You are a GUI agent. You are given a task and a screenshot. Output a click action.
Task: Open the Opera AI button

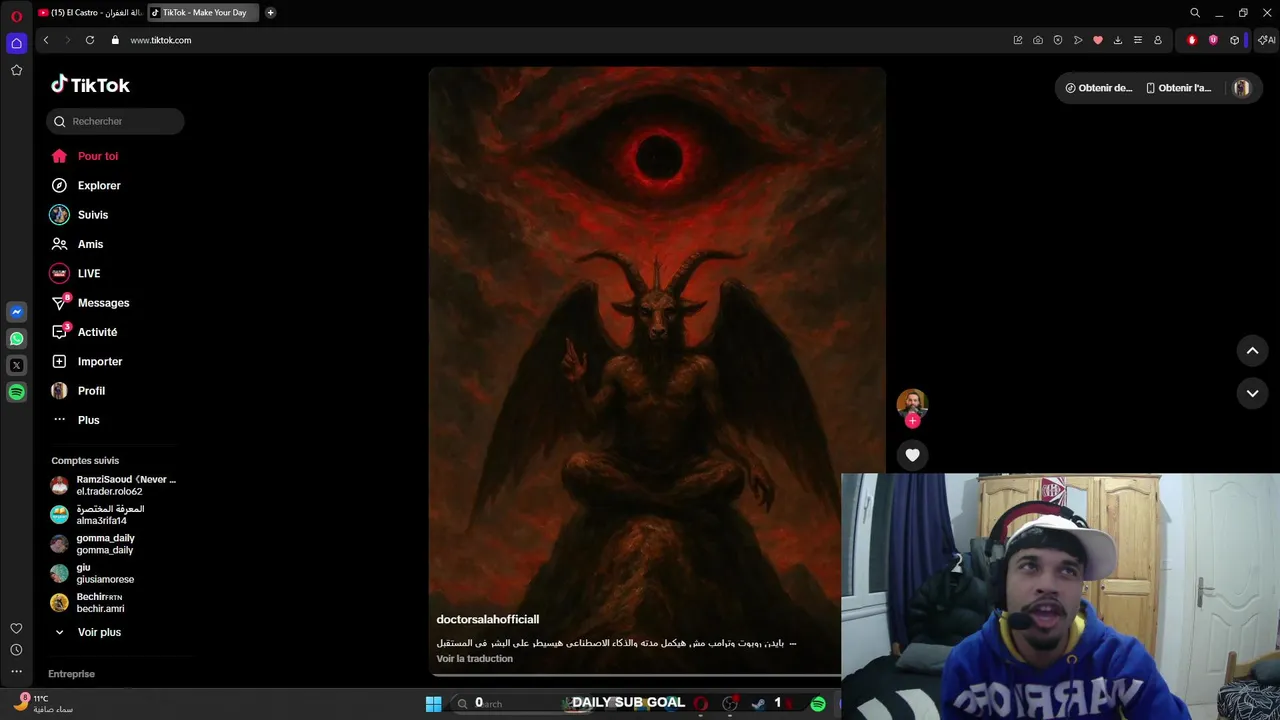coord(1267,40)
